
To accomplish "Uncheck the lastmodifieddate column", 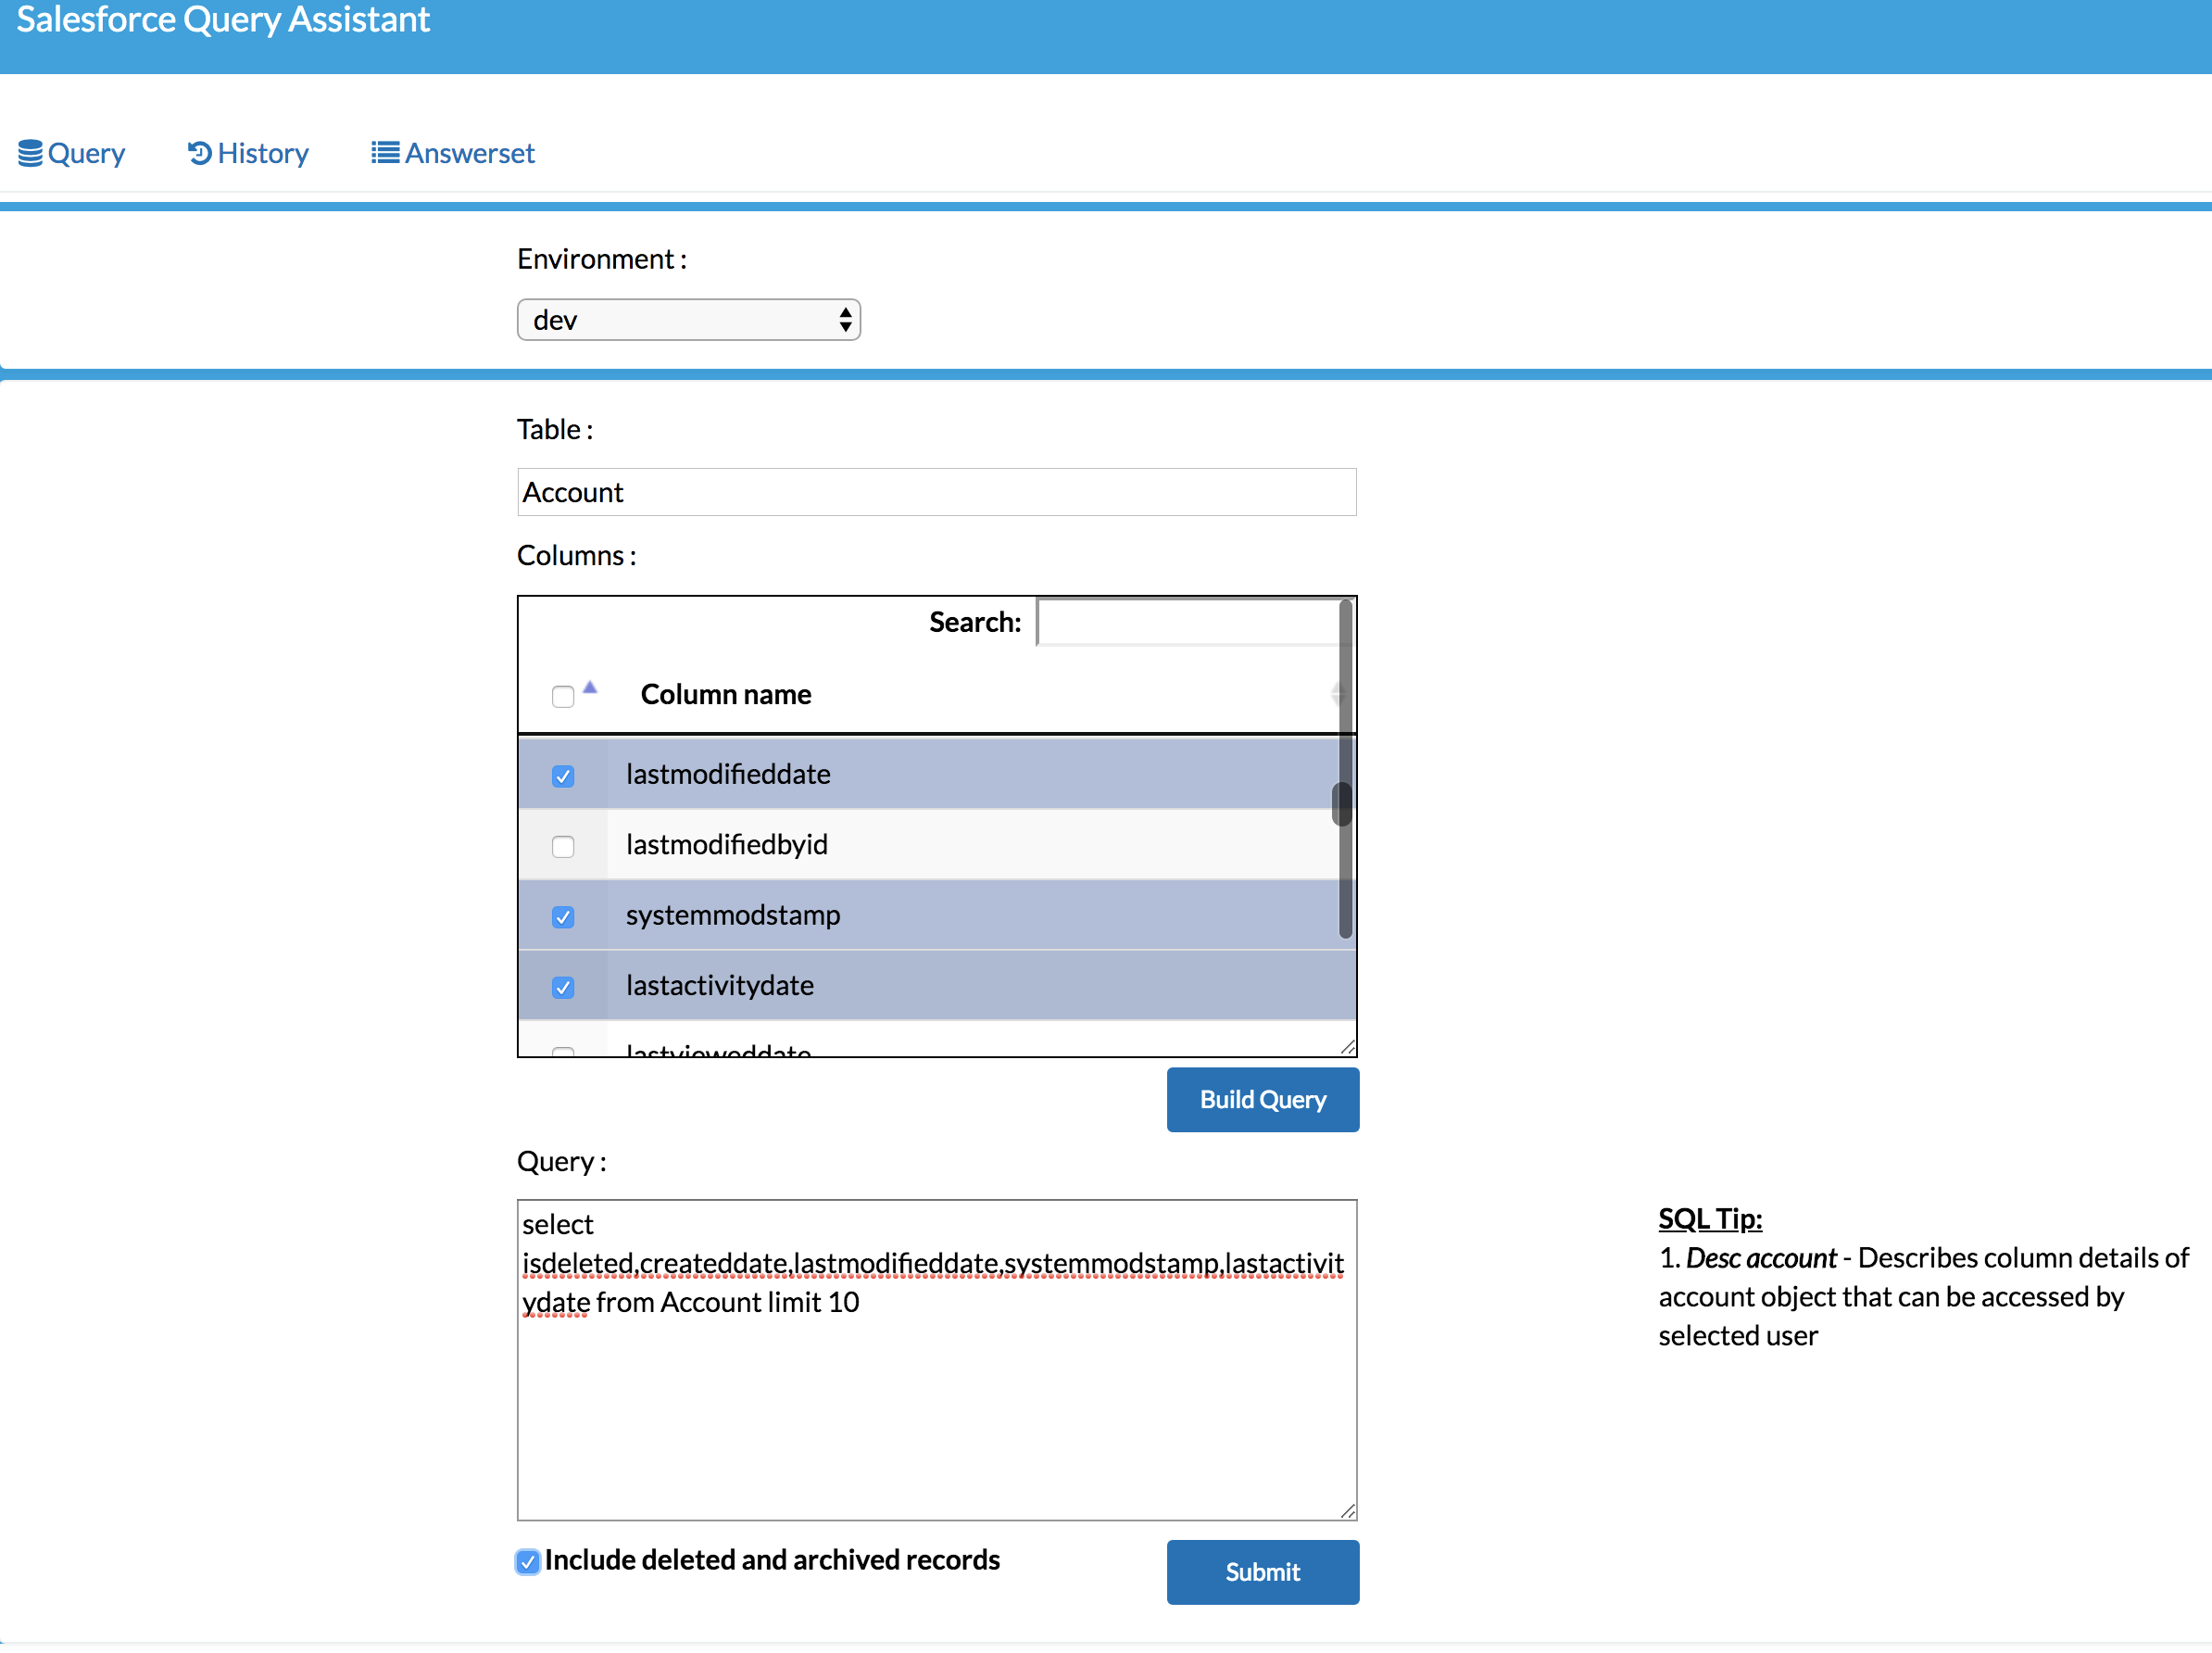I will [x=563, y=776].
